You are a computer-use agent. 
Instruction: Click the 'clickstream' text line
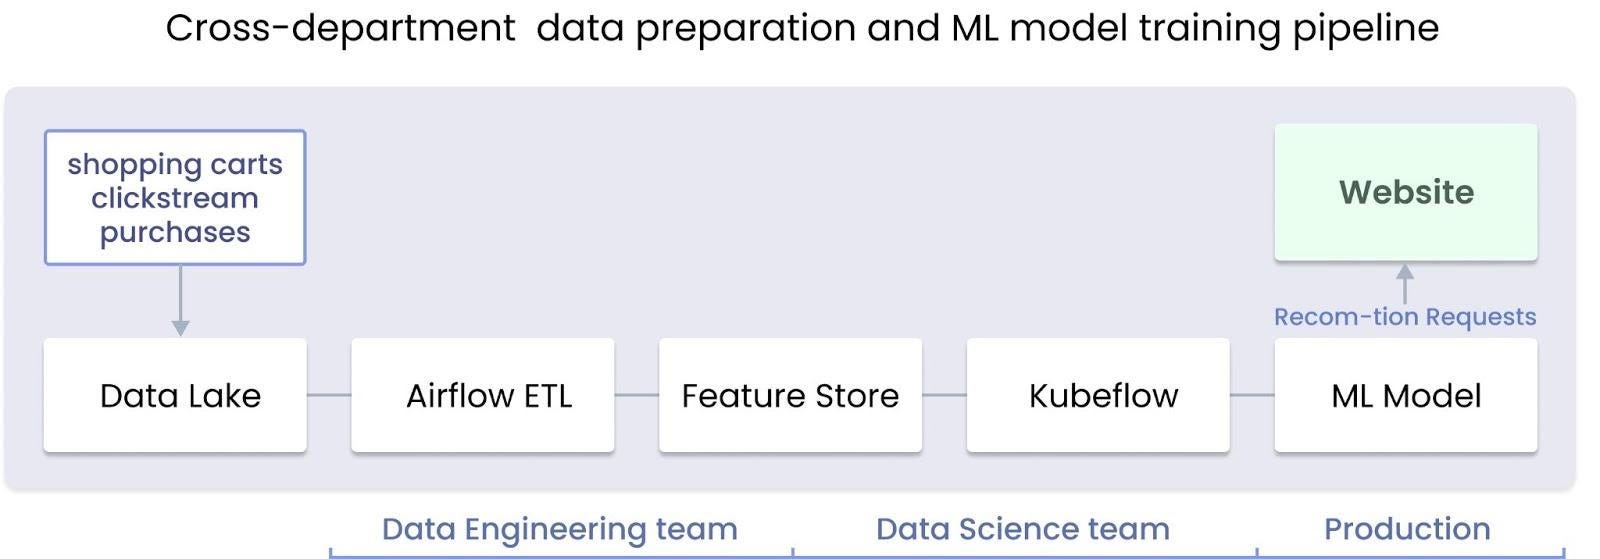coord(175,198)
